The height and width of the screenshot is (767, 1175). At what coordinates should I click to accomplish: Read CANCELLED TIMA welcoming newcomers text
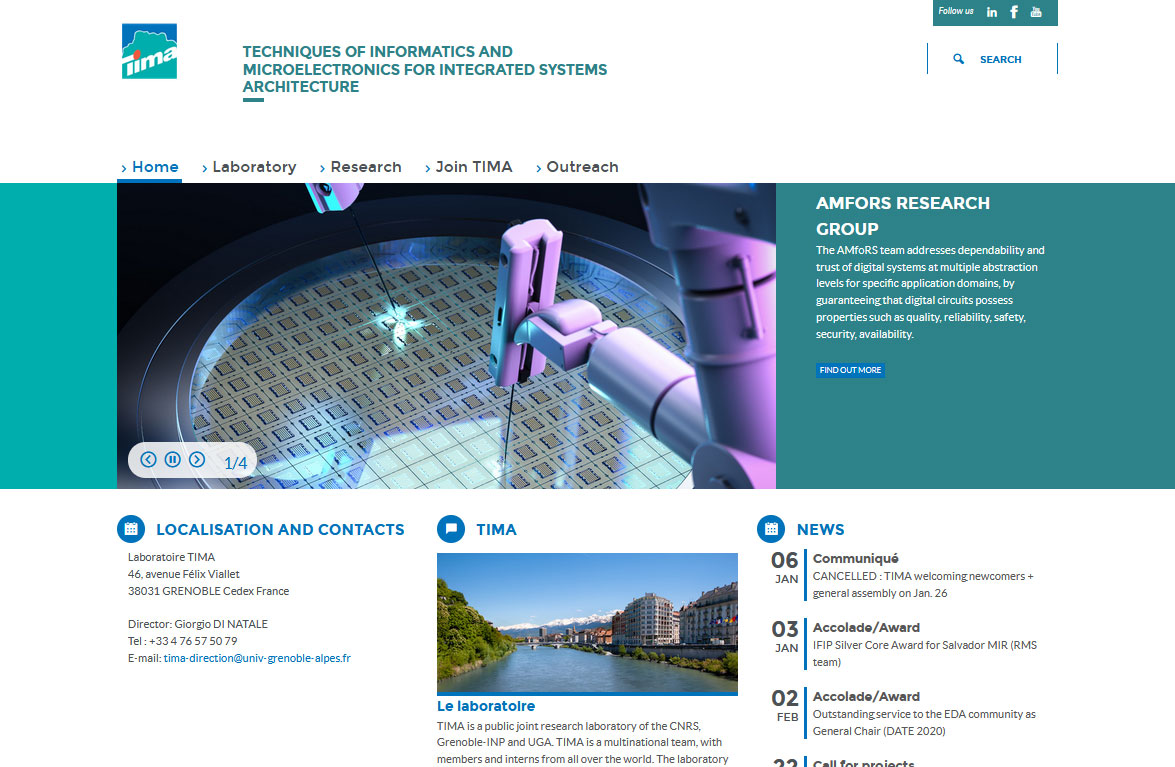pyautogui.click(x=923, y=585)
